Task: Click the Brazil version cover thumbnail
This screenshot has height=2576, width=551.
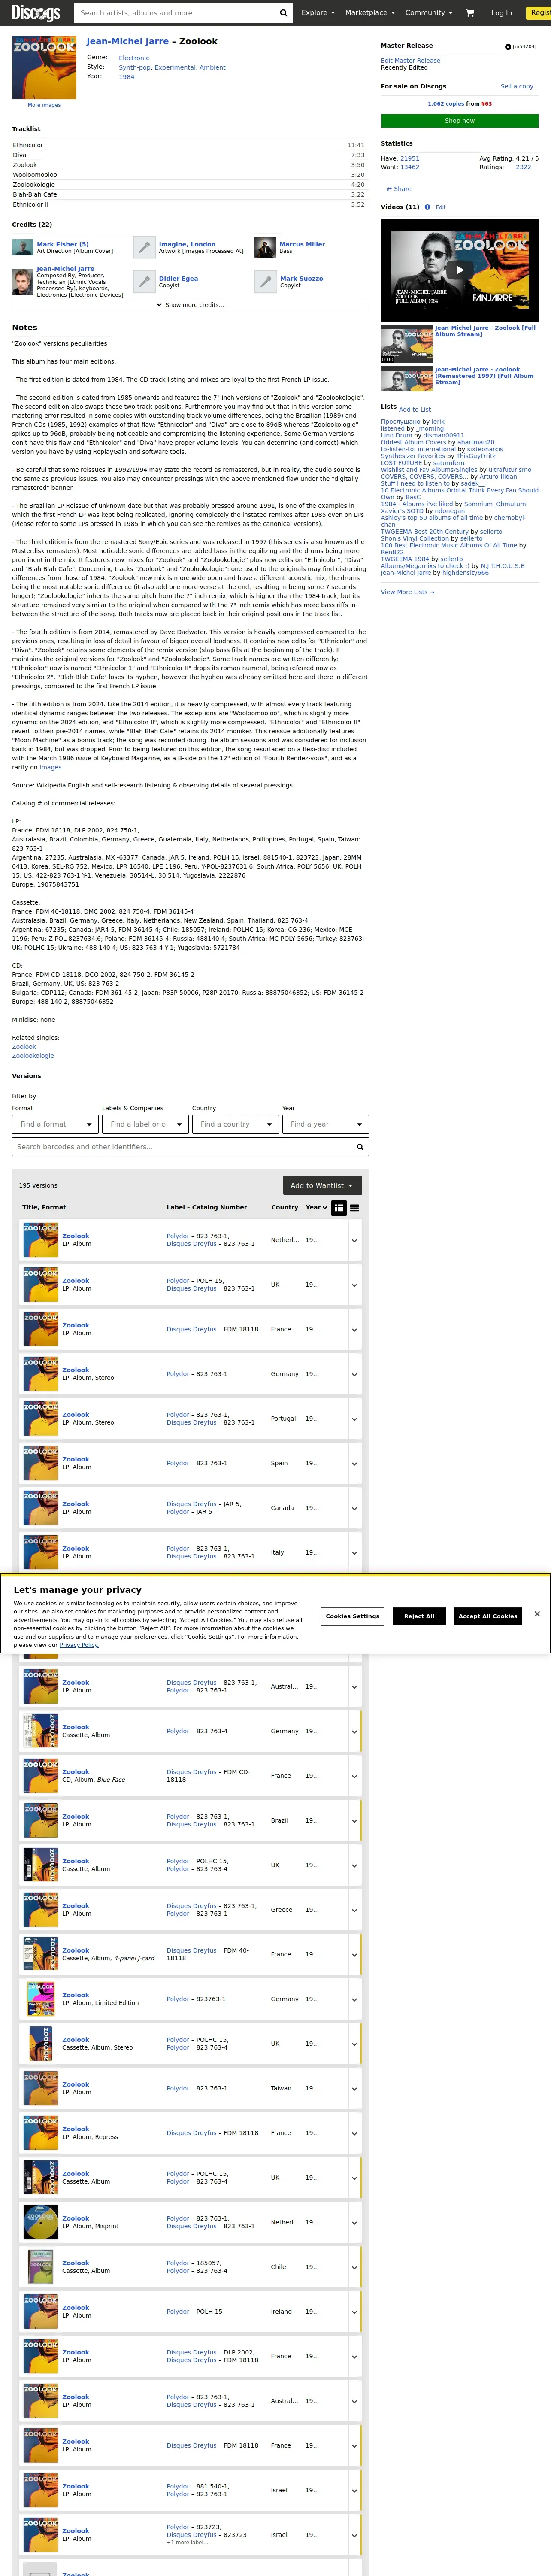Action: click(x=41, y=1820)
